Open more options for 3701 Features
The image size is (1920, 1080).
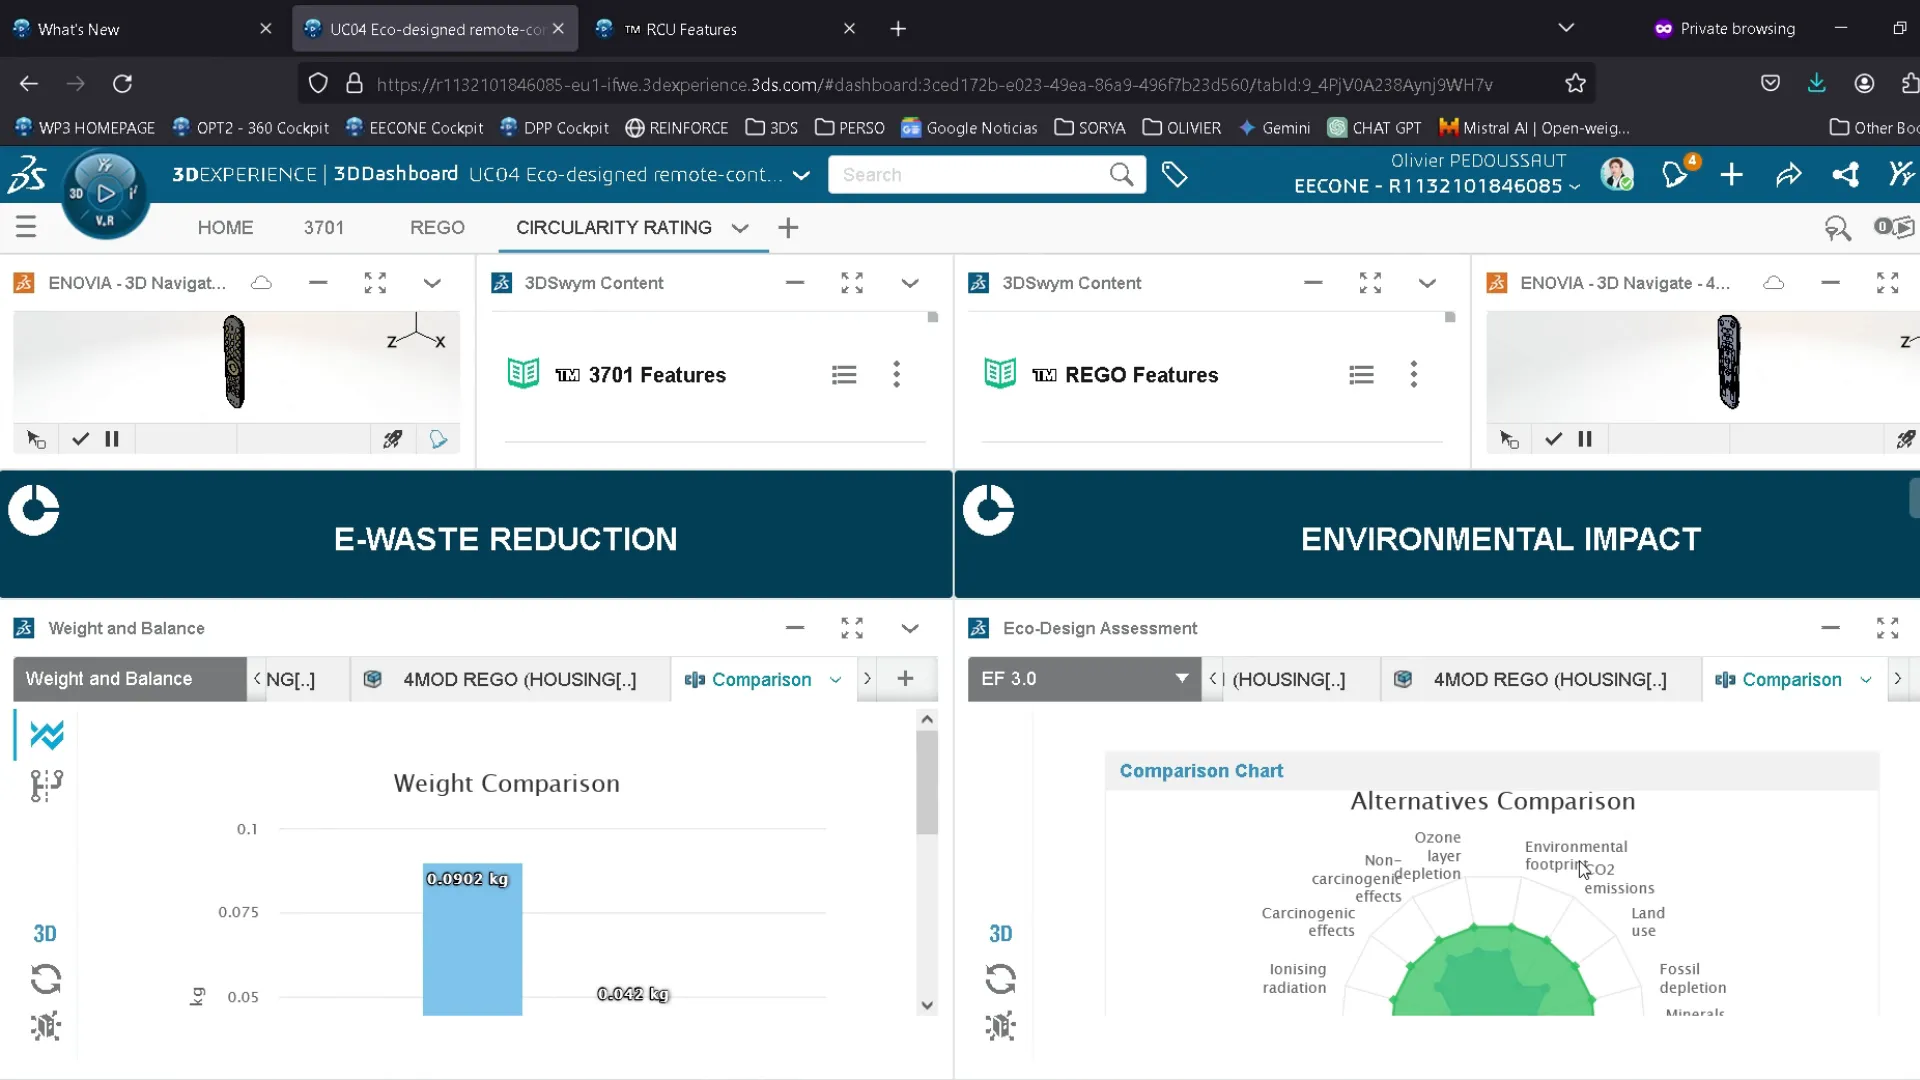(x=896, y=374)
